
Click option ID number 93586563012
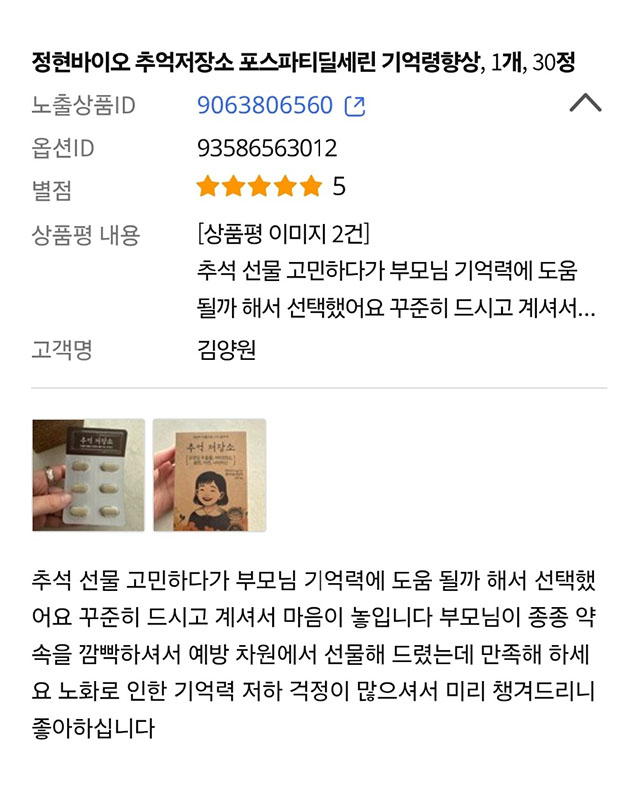(267, 148)
